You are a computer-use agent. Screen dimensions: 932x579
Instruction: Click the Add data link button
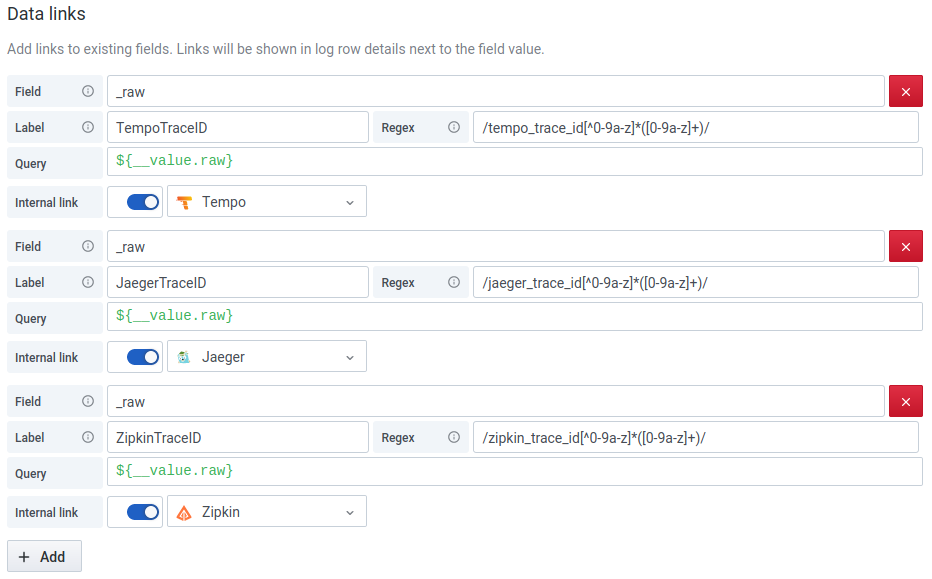click(44, 556)
